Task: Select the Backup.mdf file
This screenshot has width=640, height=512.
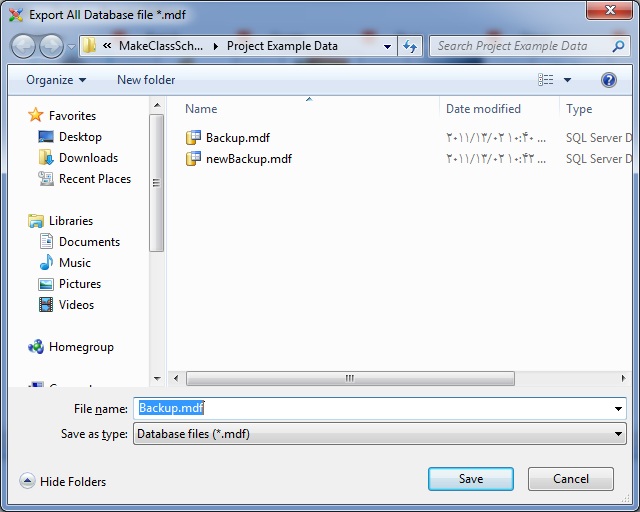Action: coord(238,138)
